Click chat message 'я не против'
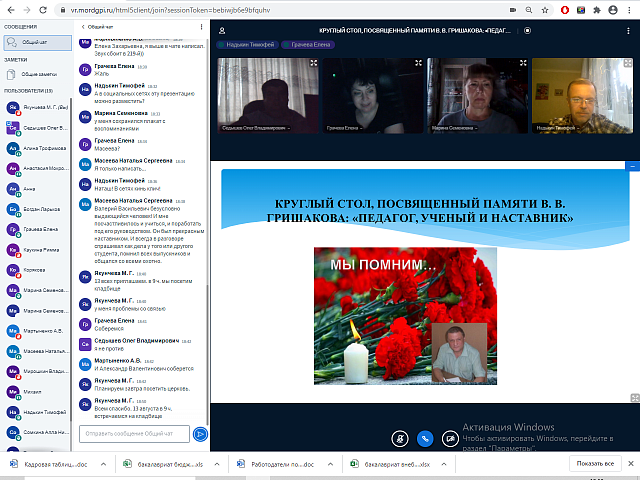 tap(109, 349)
